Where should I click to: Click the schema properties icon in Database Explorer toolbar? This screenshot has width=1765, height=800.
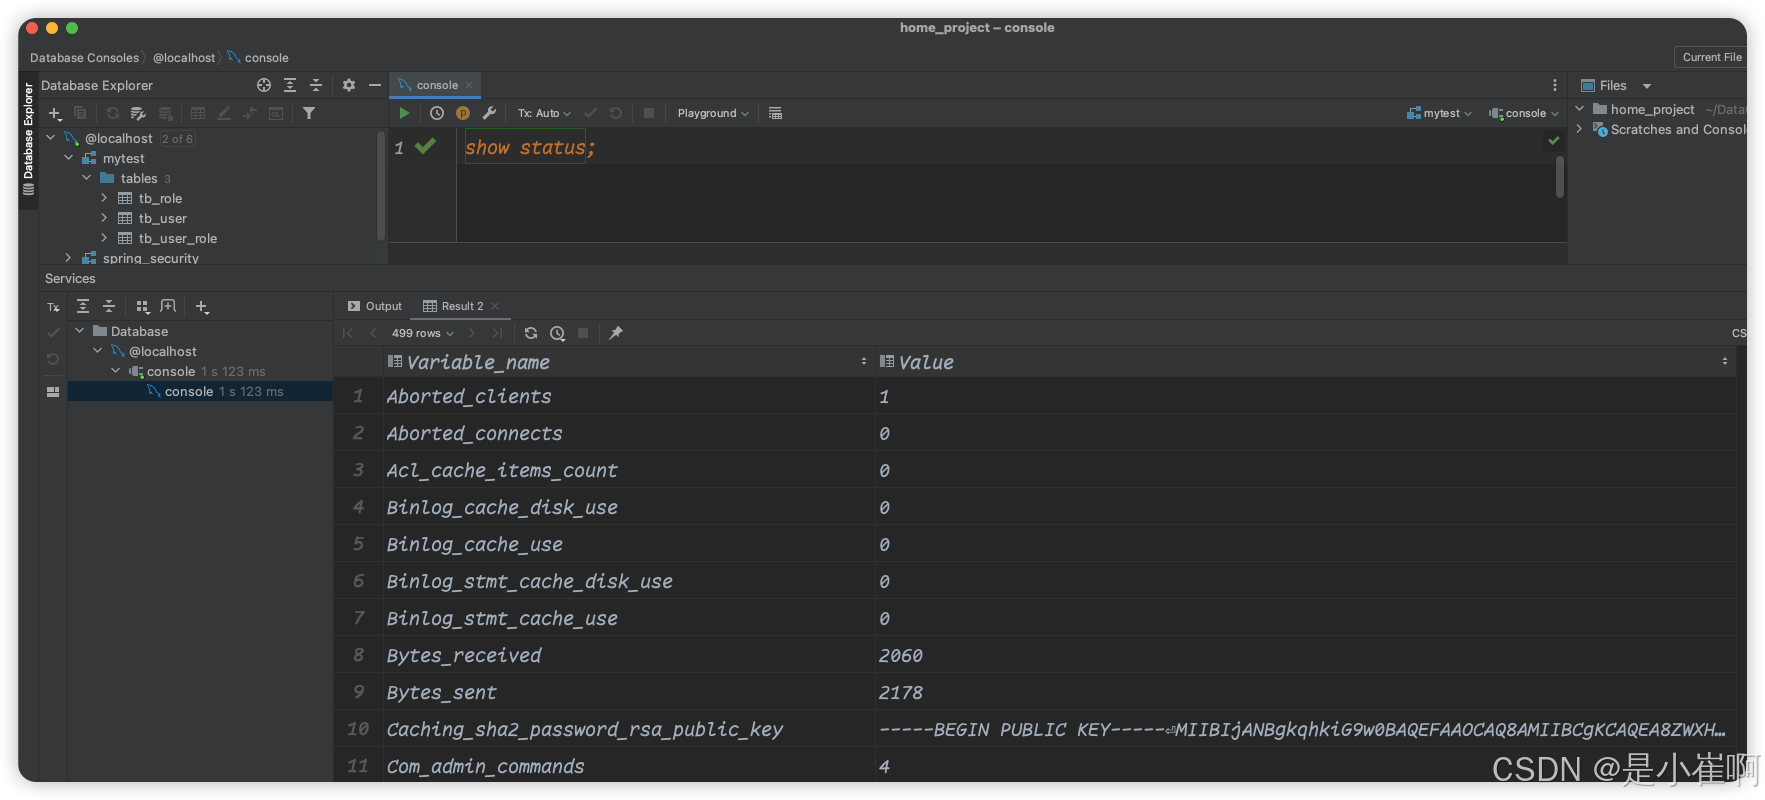point(139,113)
